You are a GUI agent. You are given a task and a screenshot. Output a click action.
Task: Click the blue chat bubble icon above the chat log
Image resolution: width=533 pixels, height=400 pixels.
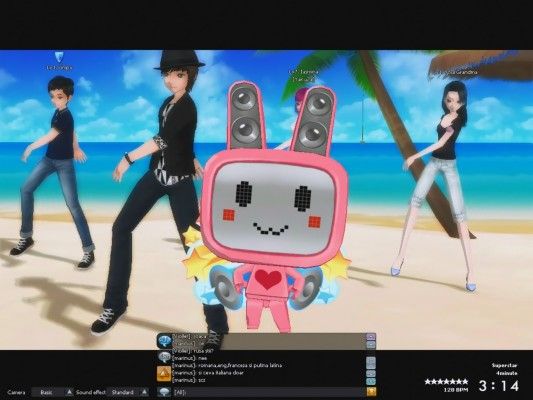(165, 341)
